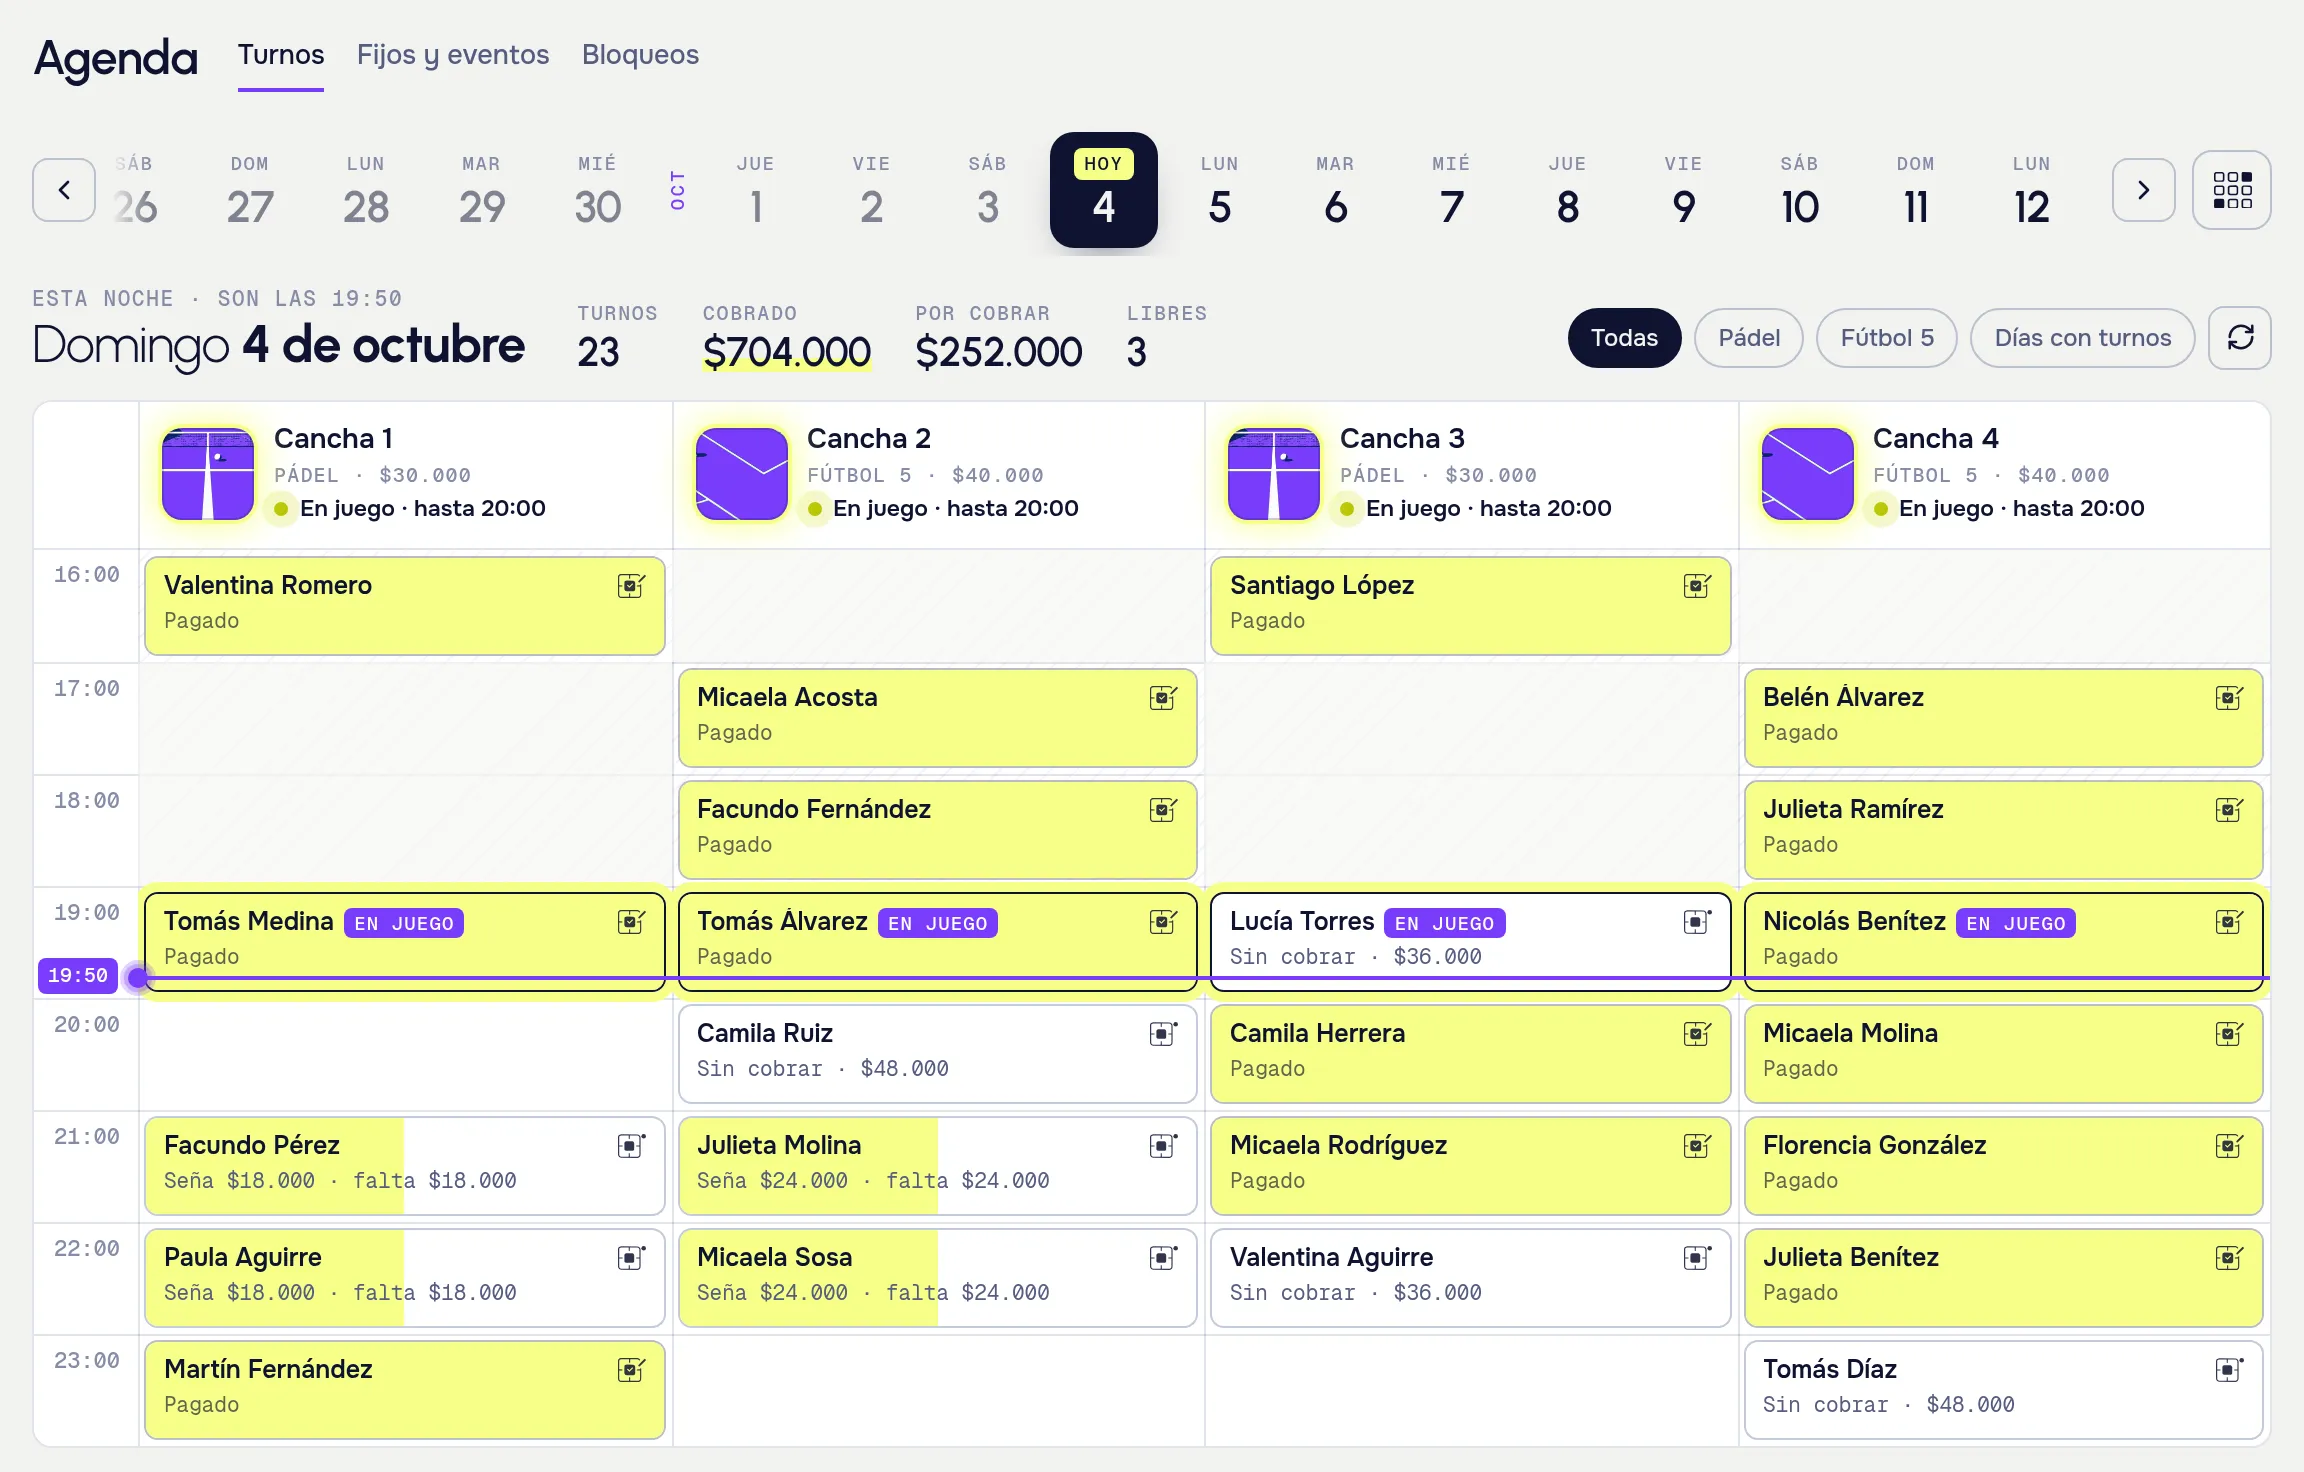The width and height of the screenshot is (2304, 1472).
Task: Toggle the Fútbol 5 filter chip
Action: [1887, 338]
